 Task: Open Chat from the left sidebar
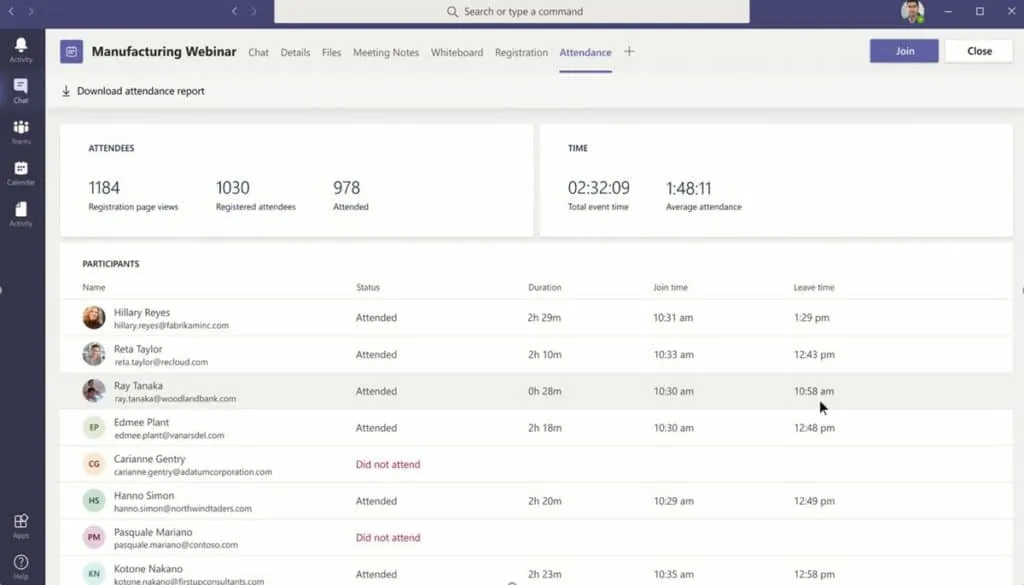(x=20, y=90)
